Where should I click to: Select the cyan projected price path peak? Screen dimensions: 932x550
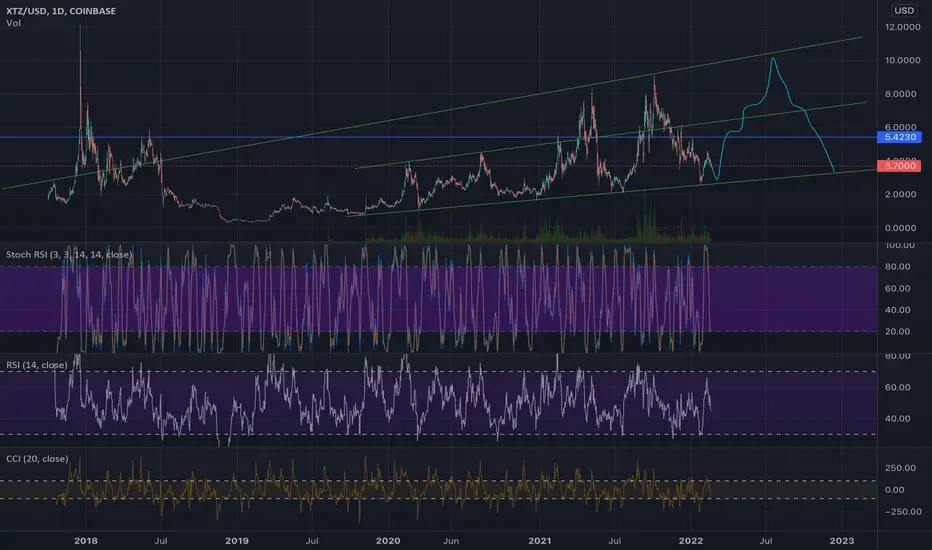(773, 58)
